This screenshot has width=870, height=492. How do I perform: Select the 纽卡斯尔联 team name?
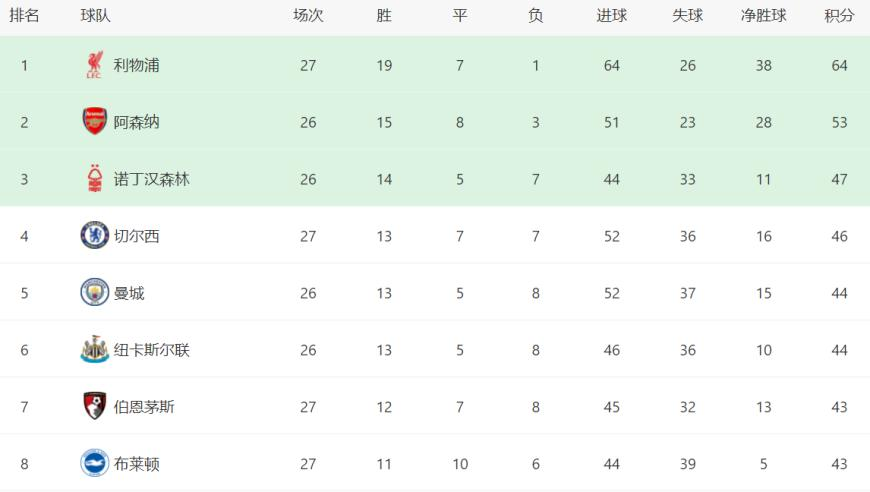151,350
